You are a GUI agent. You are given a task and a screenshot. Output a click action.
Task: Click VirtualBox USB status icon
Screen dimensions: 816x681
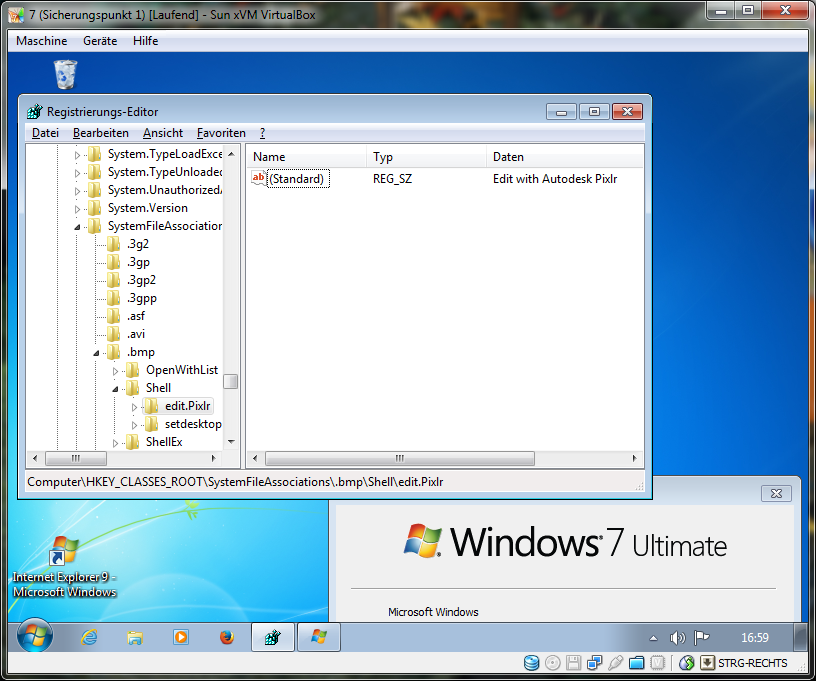(615, 663)
